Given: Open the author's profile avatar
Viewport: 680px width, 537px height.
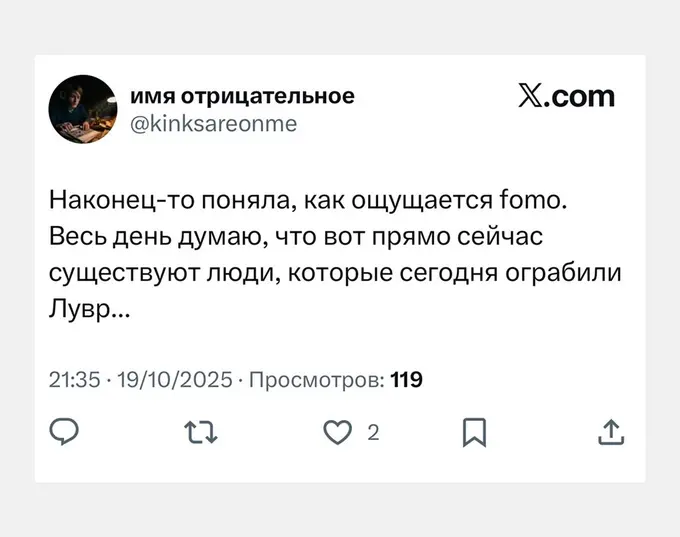Looking at the screenshot, I should pyautogui.click(x=83, y=109).
